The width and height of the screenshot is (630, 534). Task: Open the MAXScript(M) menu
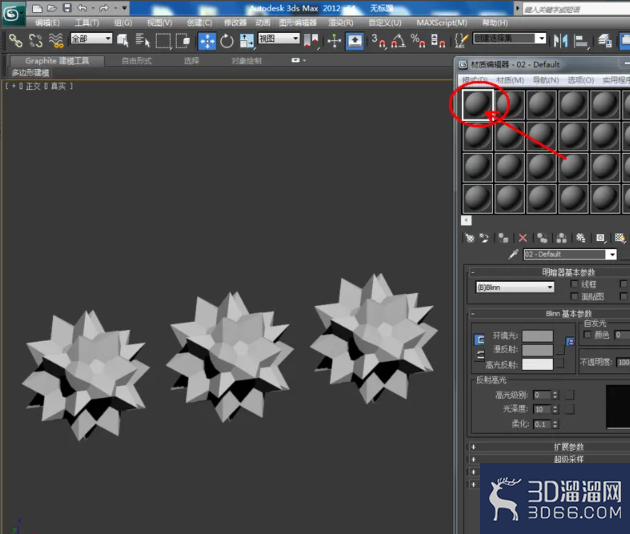click(x=442, y=23)
